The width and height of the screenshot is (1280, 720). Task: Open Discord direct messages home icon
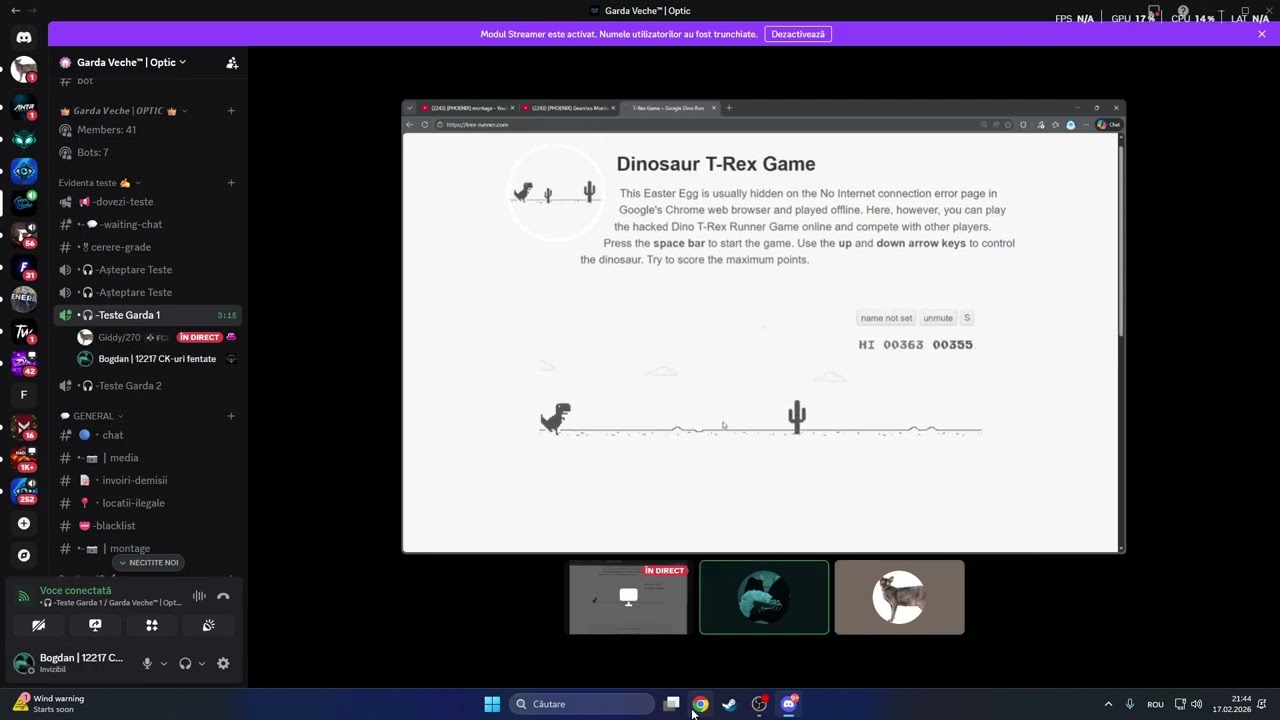(x=24, y=38)
